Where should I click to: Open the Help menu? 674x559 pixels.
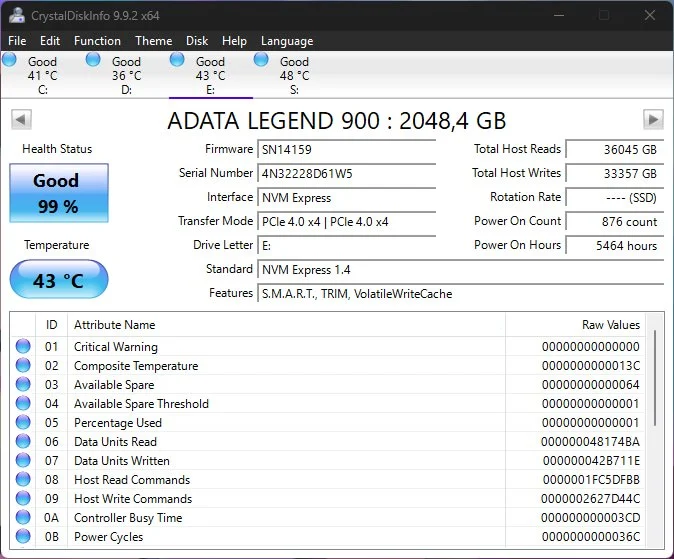pos(234,41)
